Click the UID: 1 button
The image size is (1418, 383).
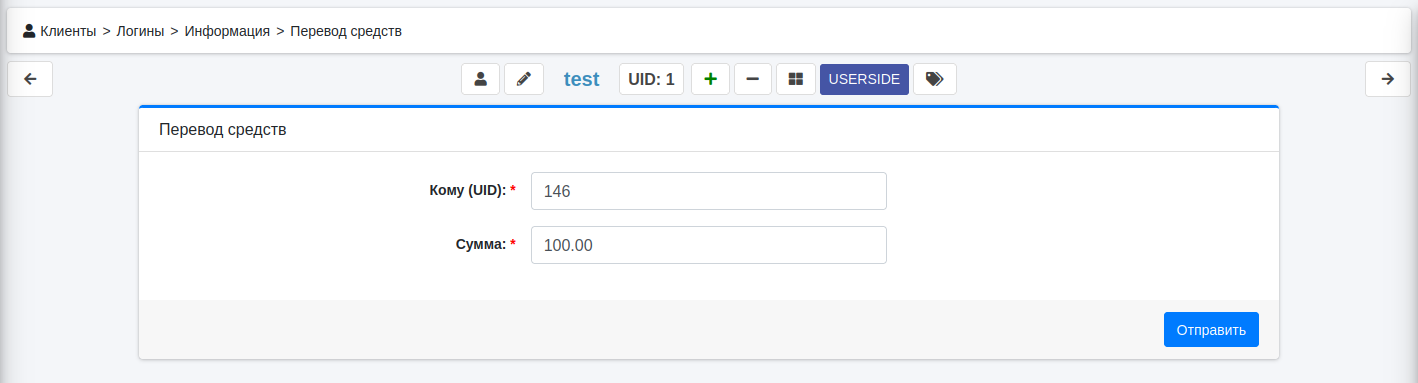tap(651, 79)
